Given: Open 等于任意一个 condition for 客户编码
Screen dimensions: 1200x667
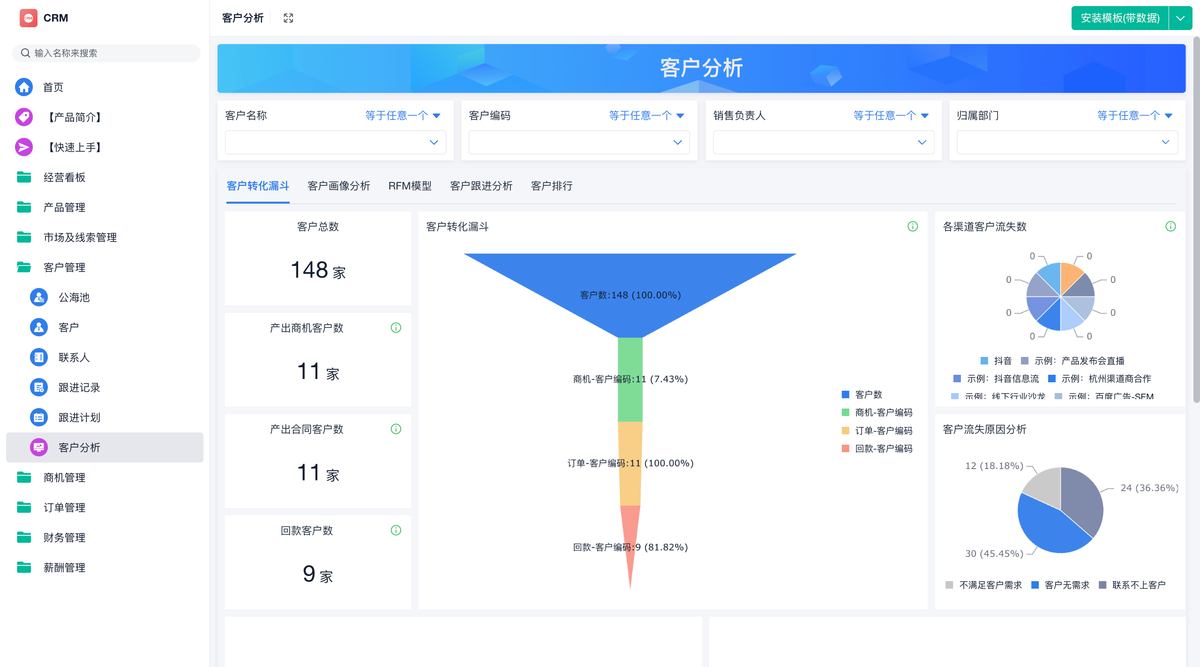Looking at the screenshot, I should [x=647, y=116].
